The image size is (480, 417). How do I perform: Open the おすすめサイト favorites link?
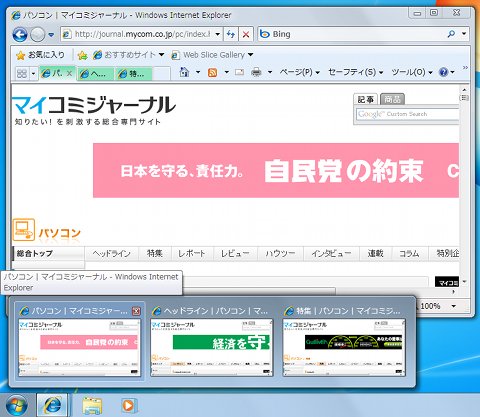click(128, 55)
